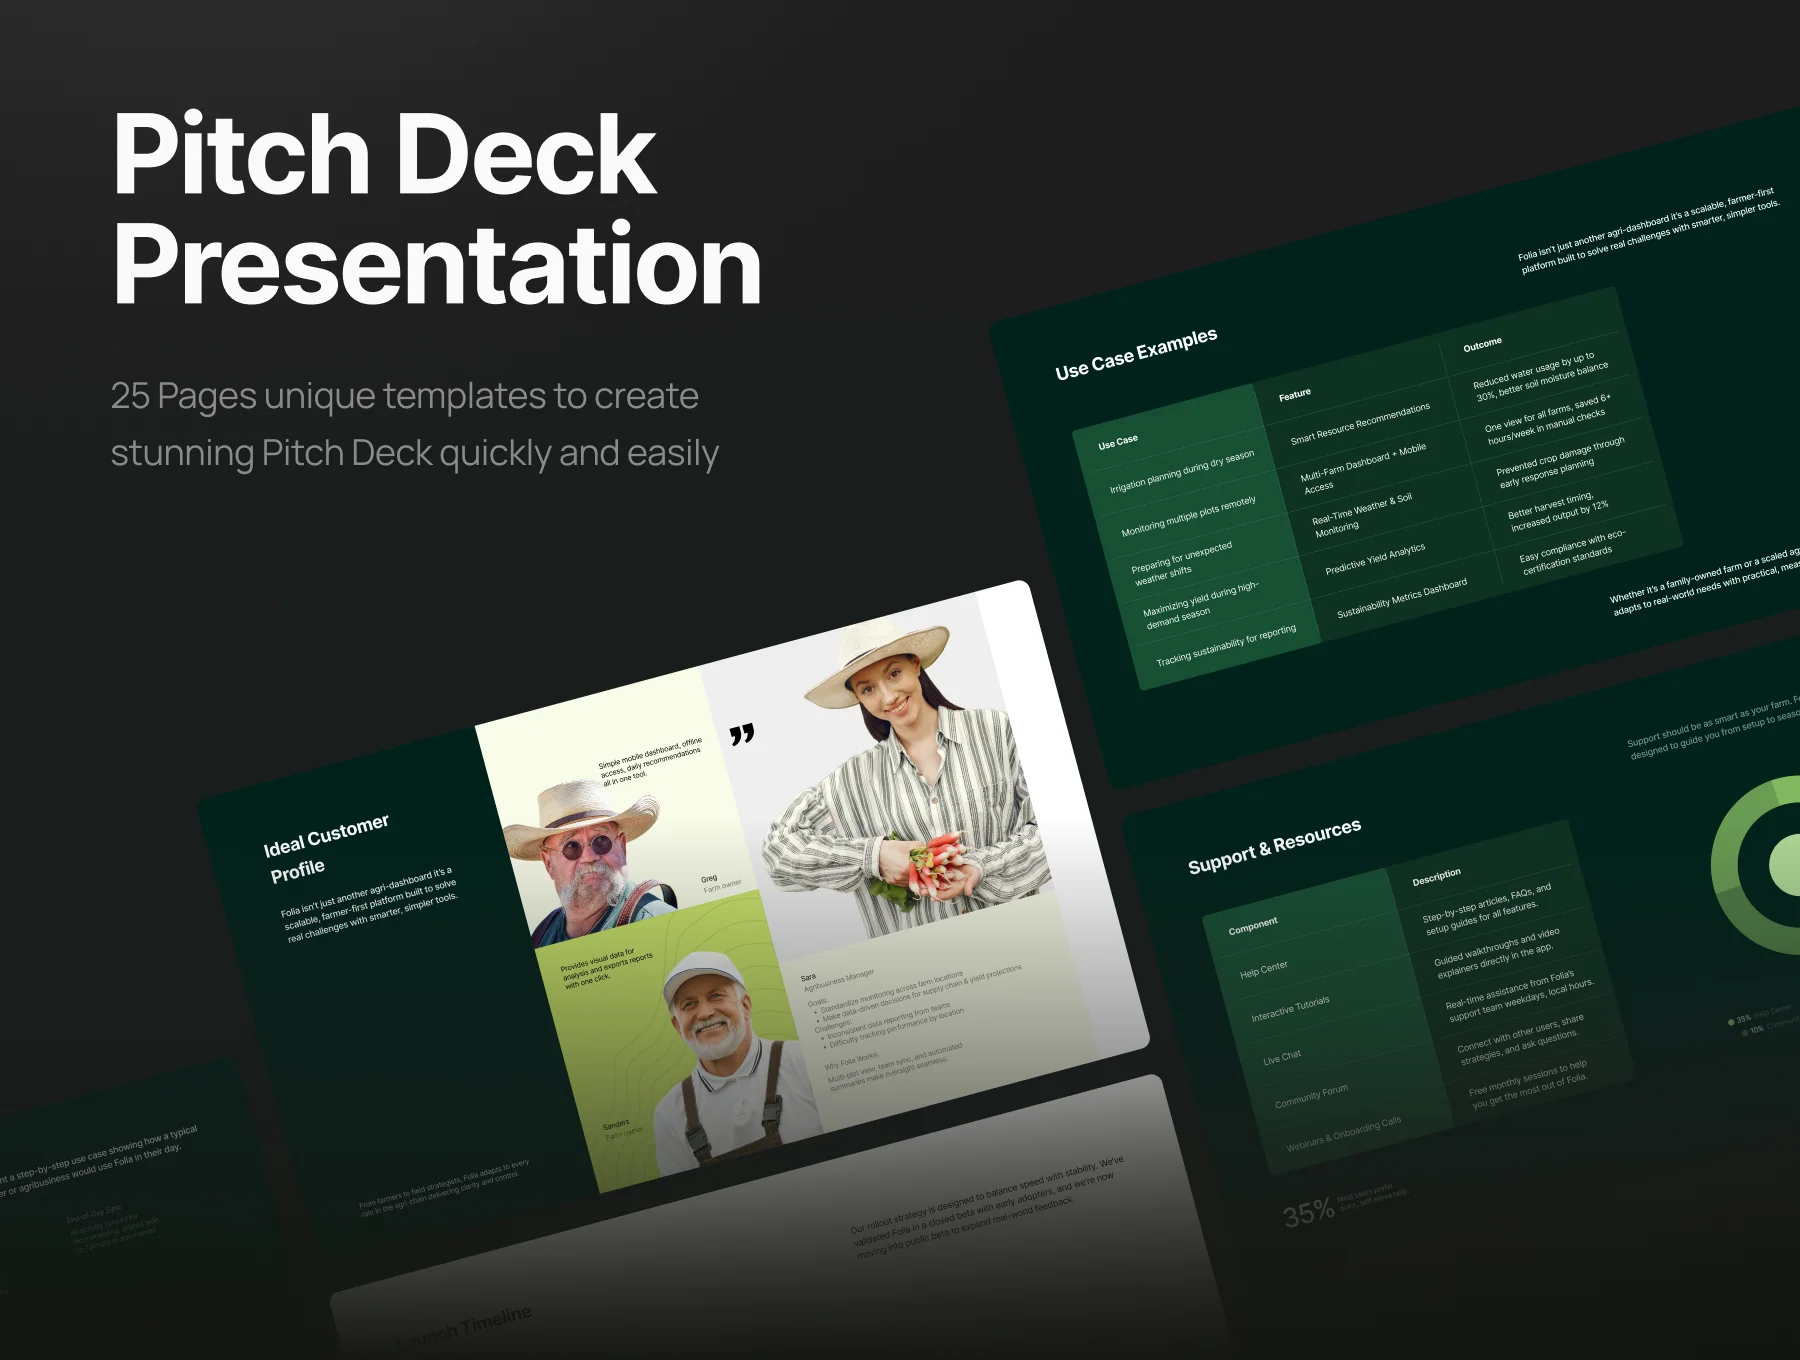Image resolution: width=1800 pixels, height=1360 pixels.
Task: Select "Prevented crop damage" outcome cell
Action: pos(1559,462)
